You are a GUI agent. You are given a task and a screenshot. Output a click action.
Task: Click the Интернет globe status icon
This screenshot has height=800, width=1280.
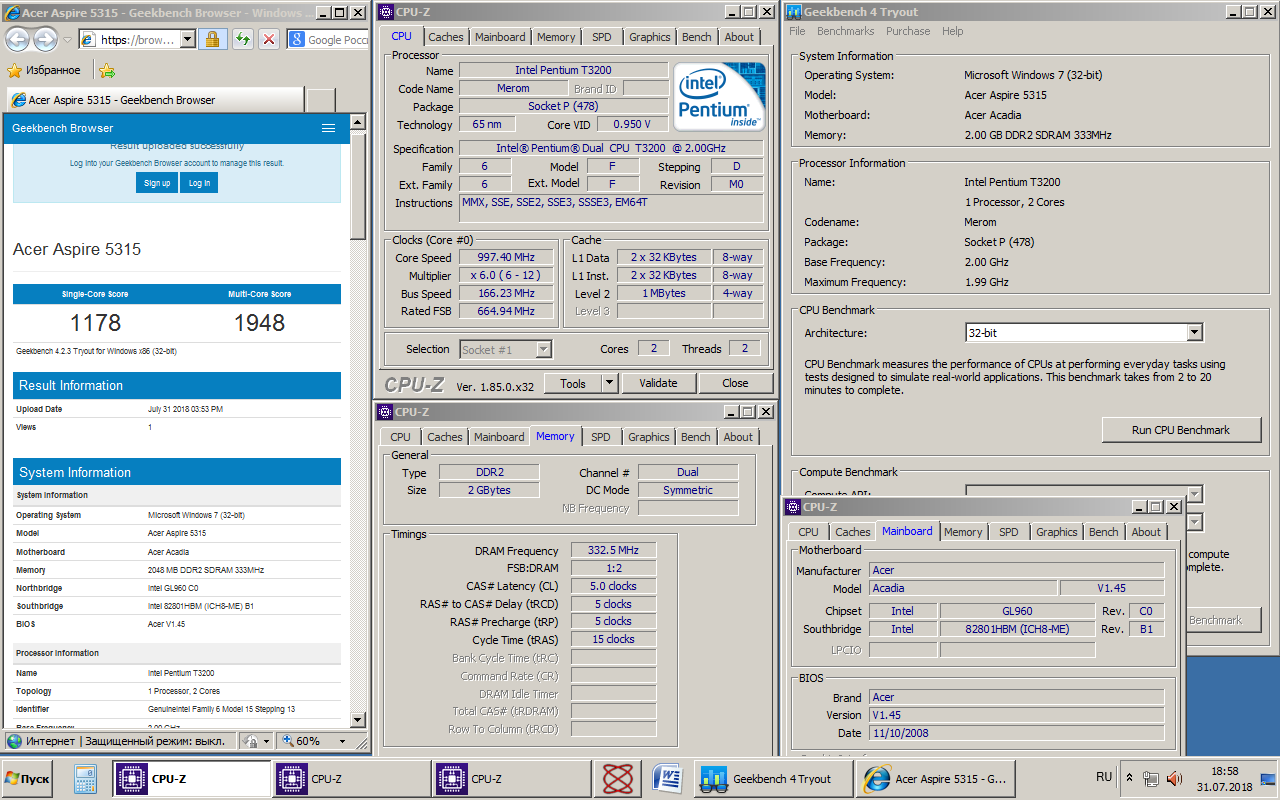pyautogui.click(x=14, y=741)
